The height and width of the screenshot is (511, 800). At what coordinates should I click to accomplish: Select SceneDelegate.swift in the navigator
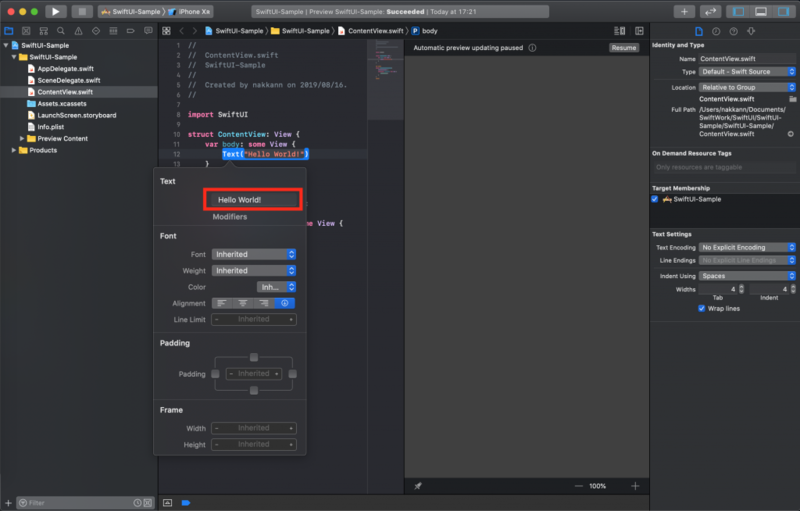pyautogui.click(x=69, y=81)
